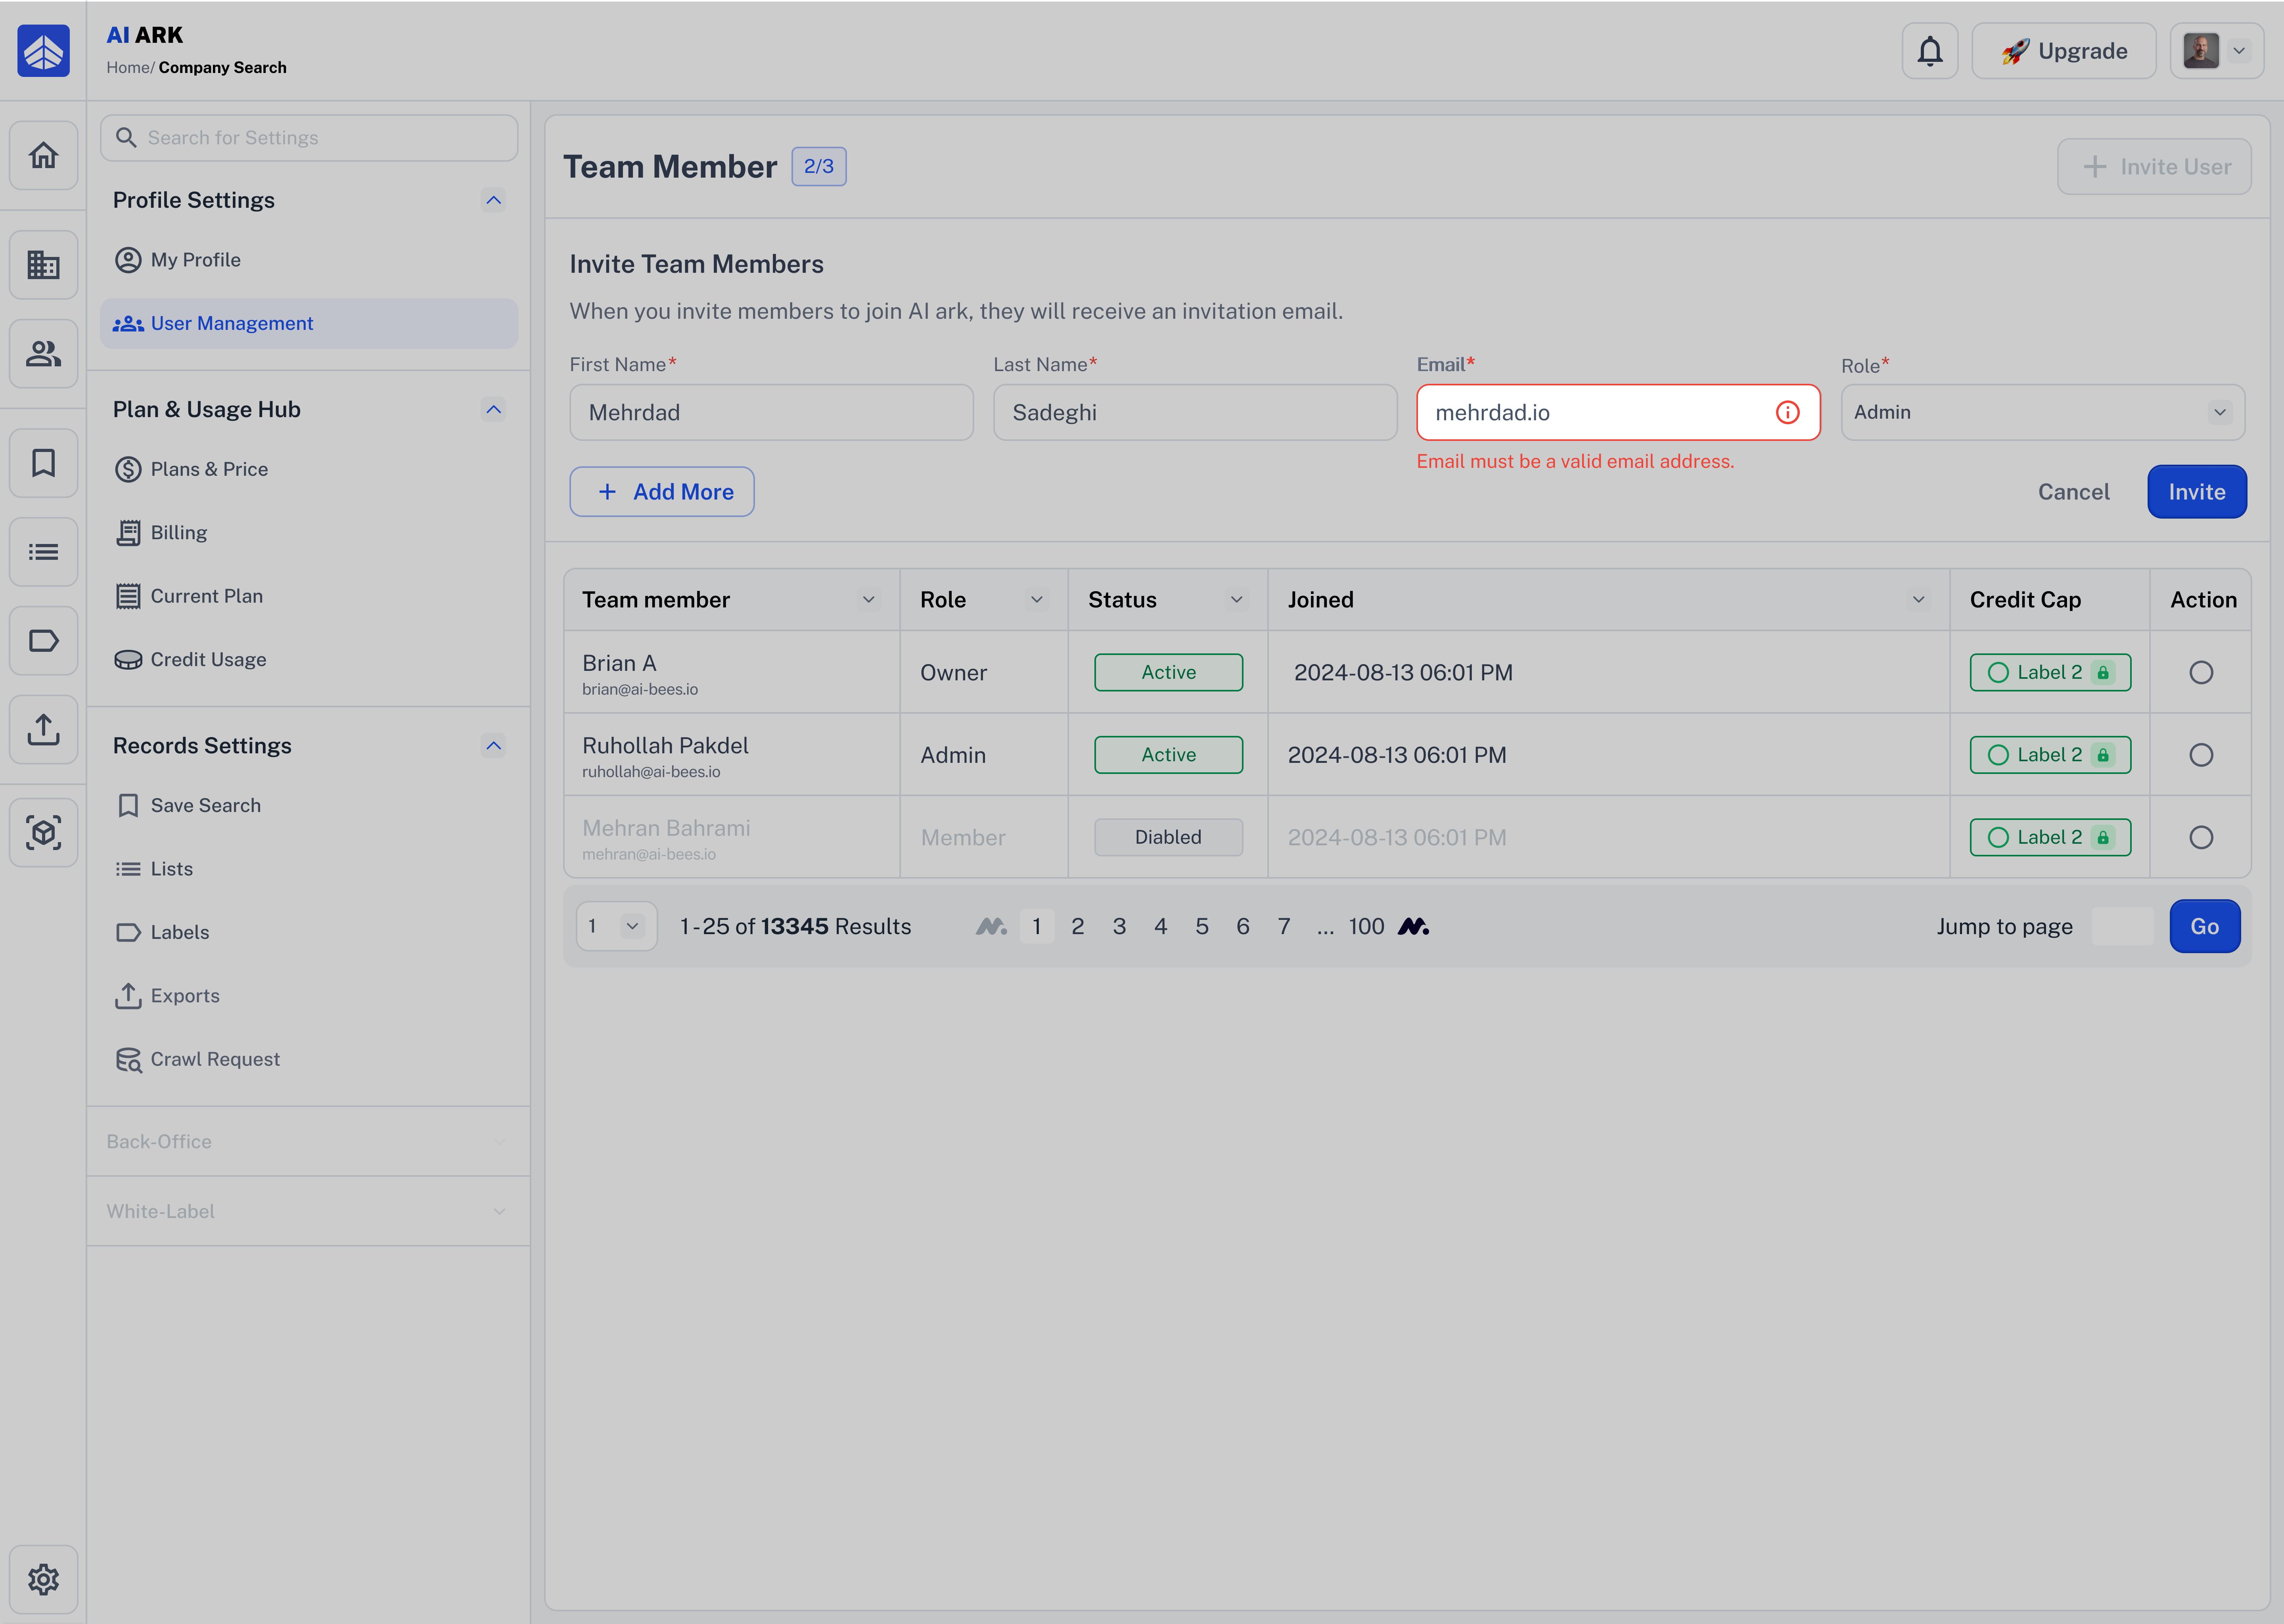Click the Email input field
2284x1624 pixels.
coord(1618,412)
